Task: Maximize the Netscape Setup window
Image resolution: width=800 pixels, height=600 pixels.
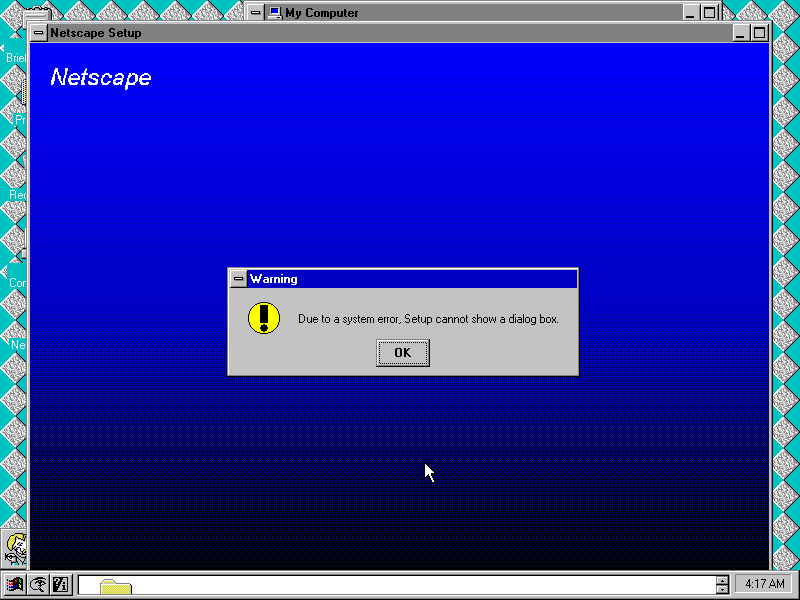Action: [x=759, y=33]
